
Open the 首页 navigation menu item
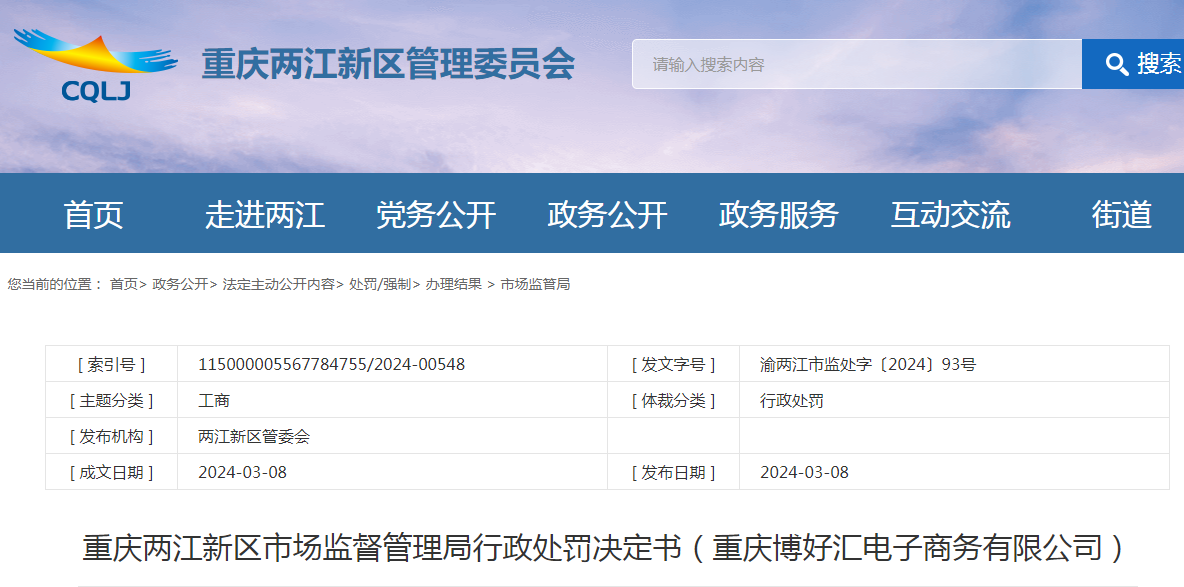coord(94,215)
